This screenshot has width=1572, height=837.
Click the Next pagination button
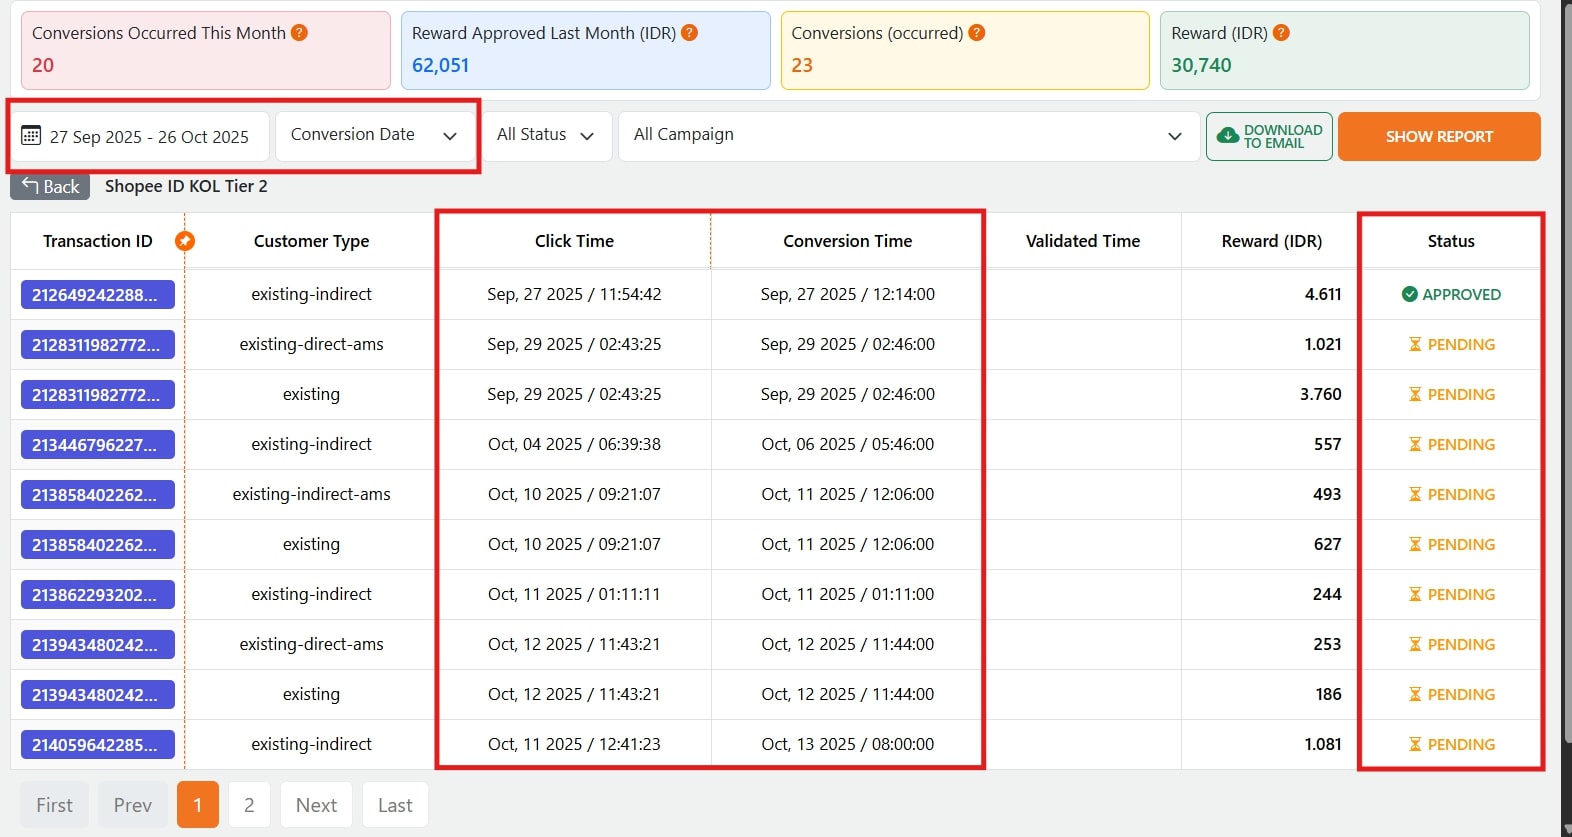pyautogui.click(x=316, y=805)
